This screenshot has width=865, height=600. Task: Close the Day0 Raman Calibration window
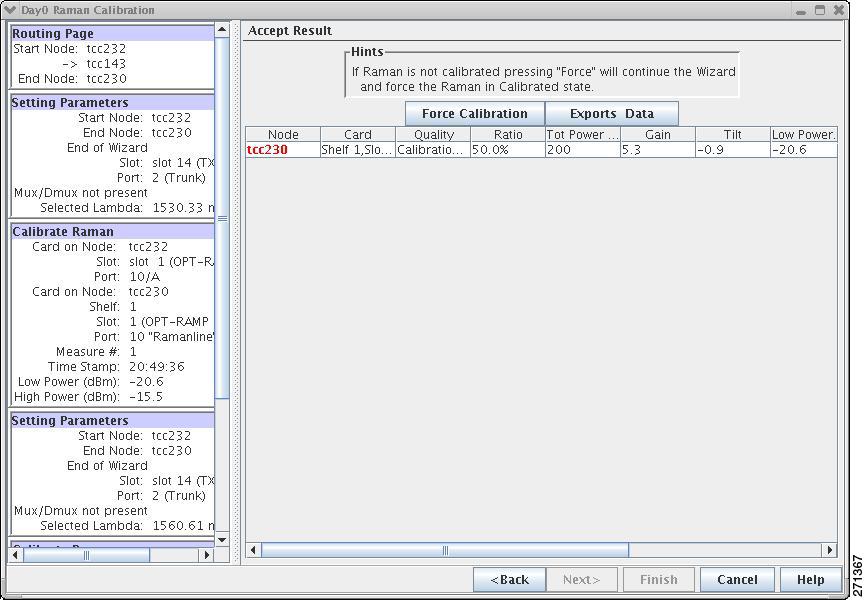839,10
